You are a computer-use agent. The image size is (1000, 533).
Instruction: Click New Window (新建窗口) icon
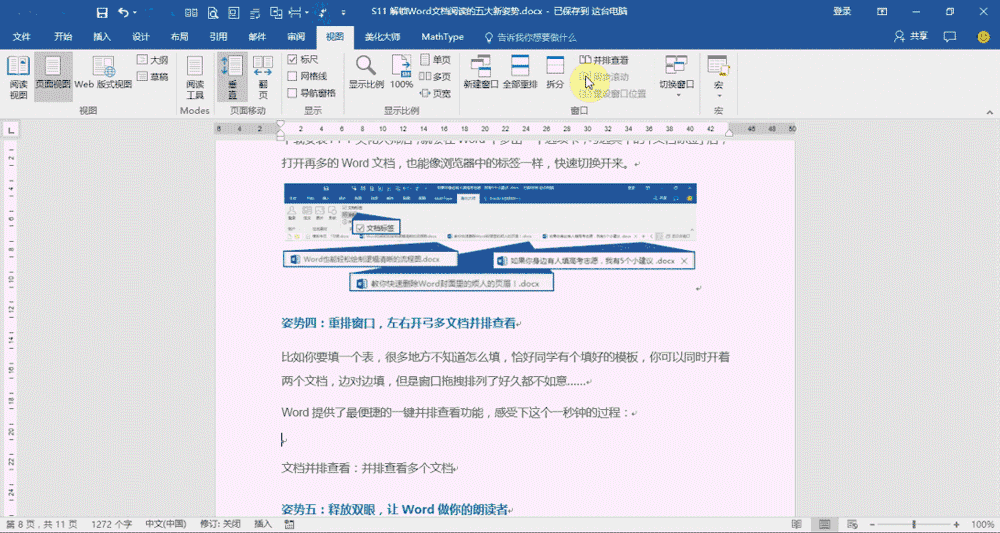(x=480, y=74)
